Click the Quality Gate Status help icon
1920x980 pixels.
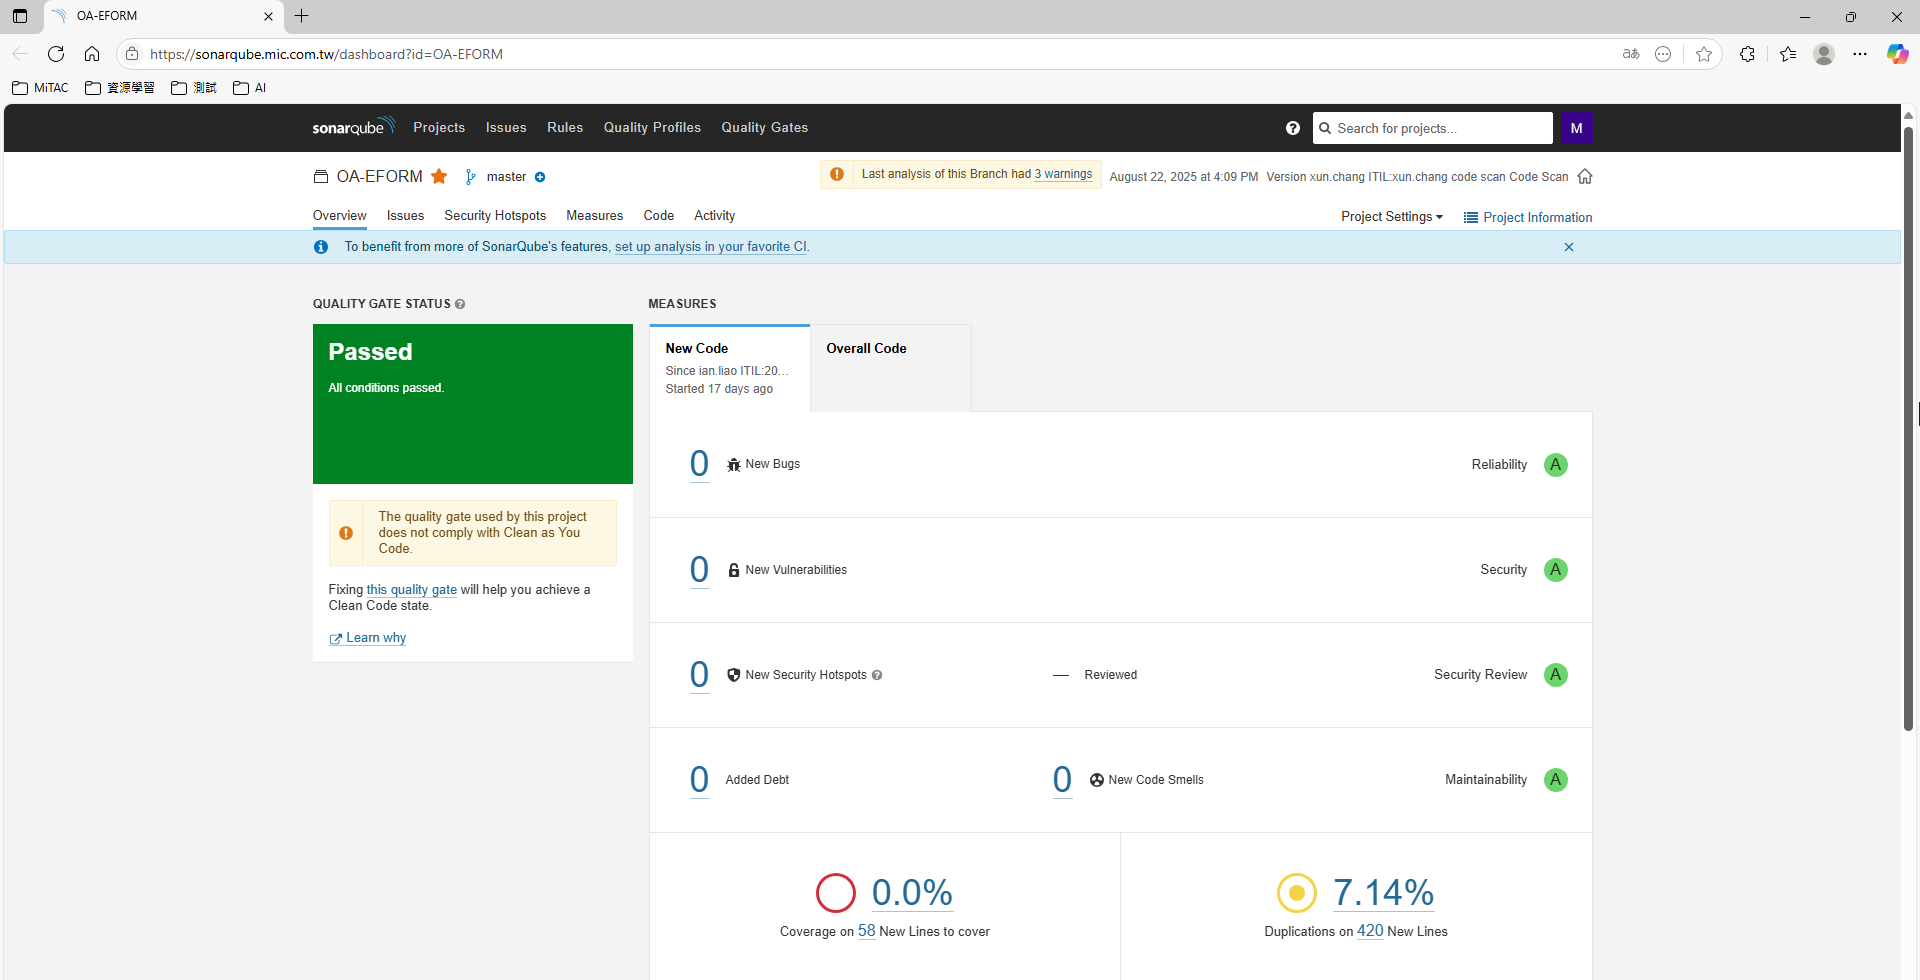pyautogui.click(x=460, y=304)
